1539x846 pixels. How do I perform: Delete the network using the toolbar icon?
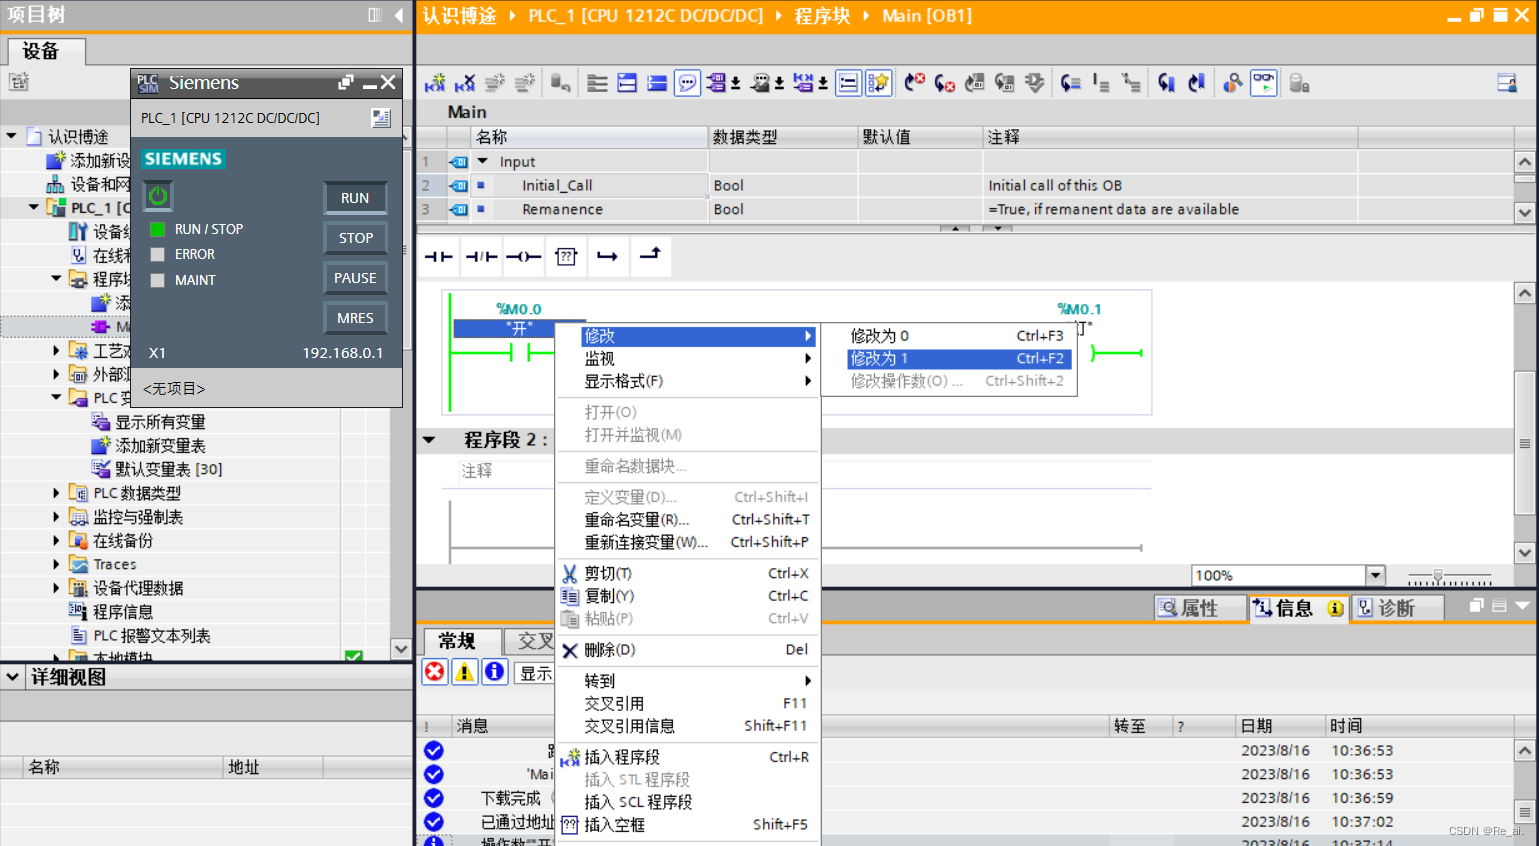pos(465,82)
